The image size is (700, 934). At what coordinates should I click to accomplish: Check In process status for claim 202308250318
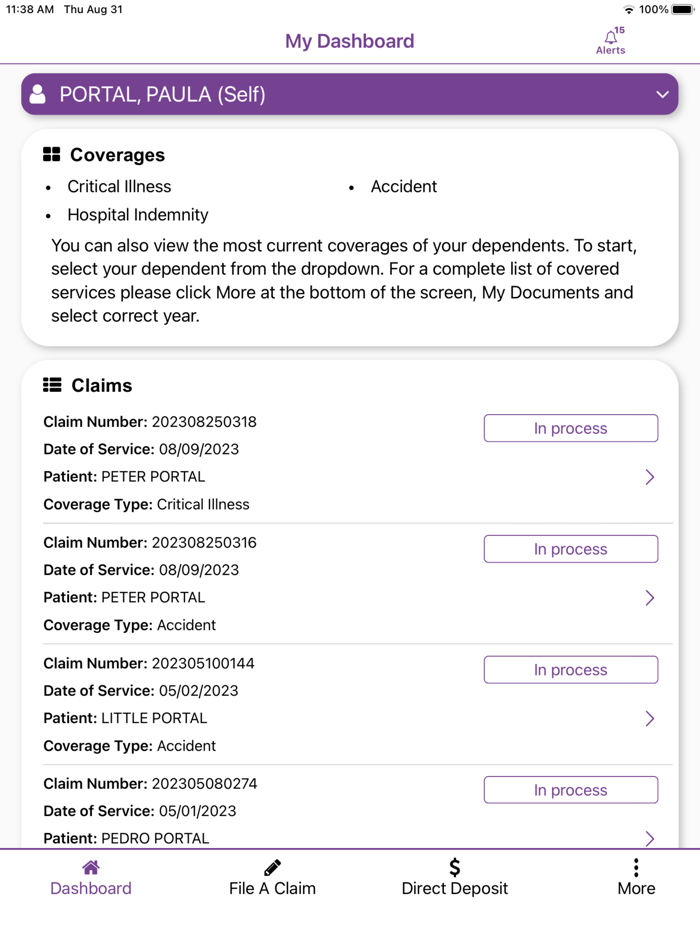point(570,427)
